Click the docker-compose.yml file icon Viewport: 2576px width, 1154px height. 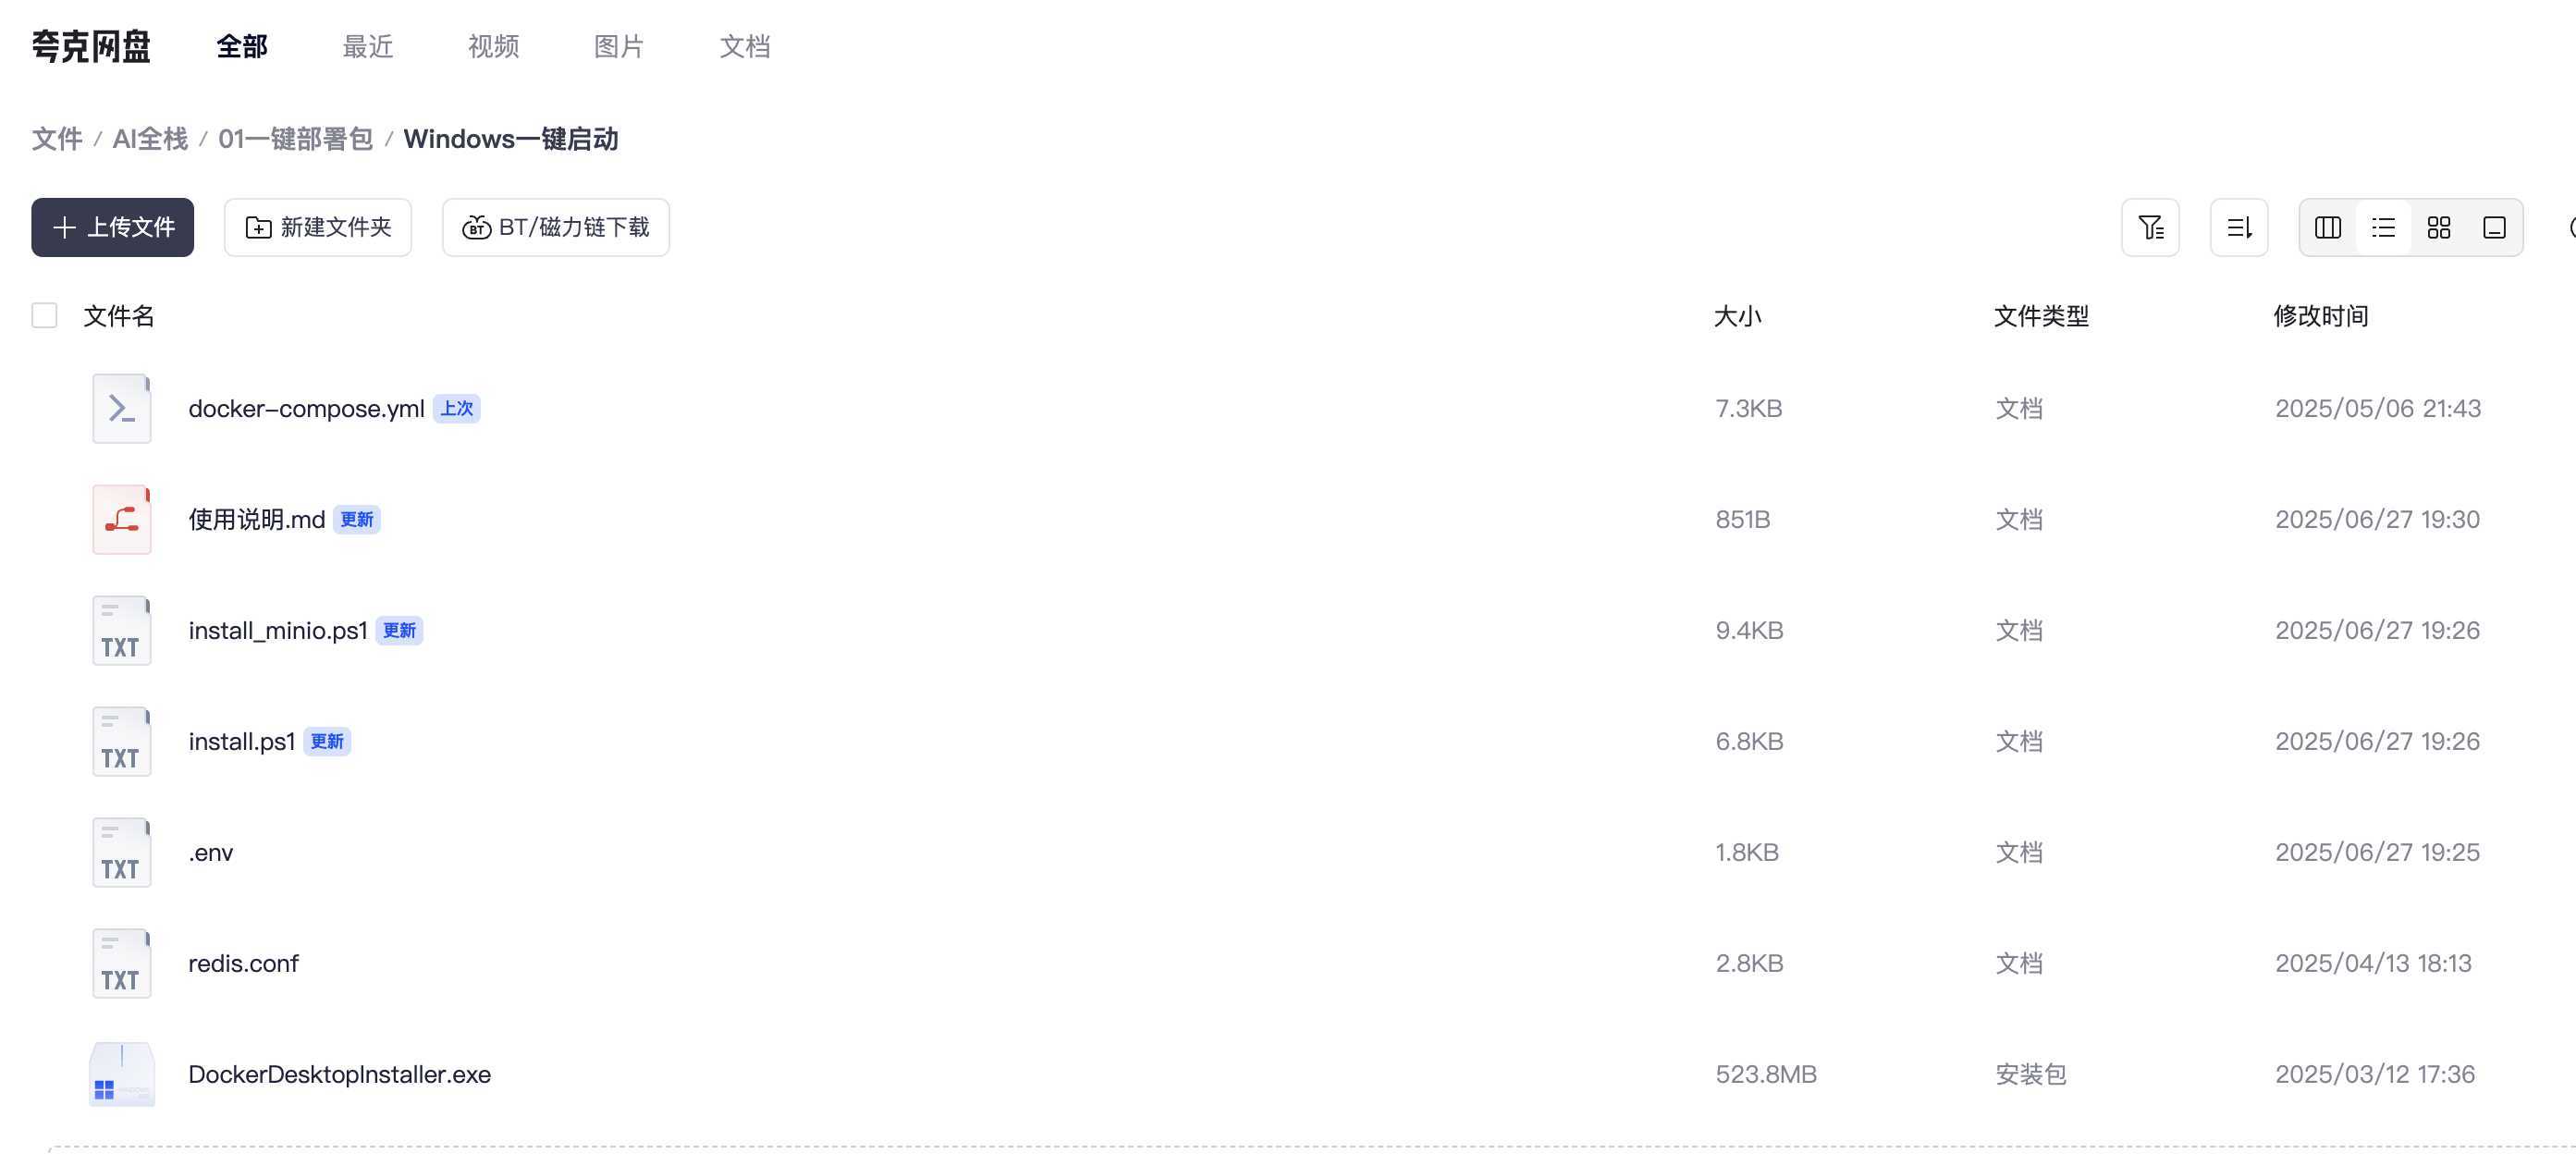(122, 408)
